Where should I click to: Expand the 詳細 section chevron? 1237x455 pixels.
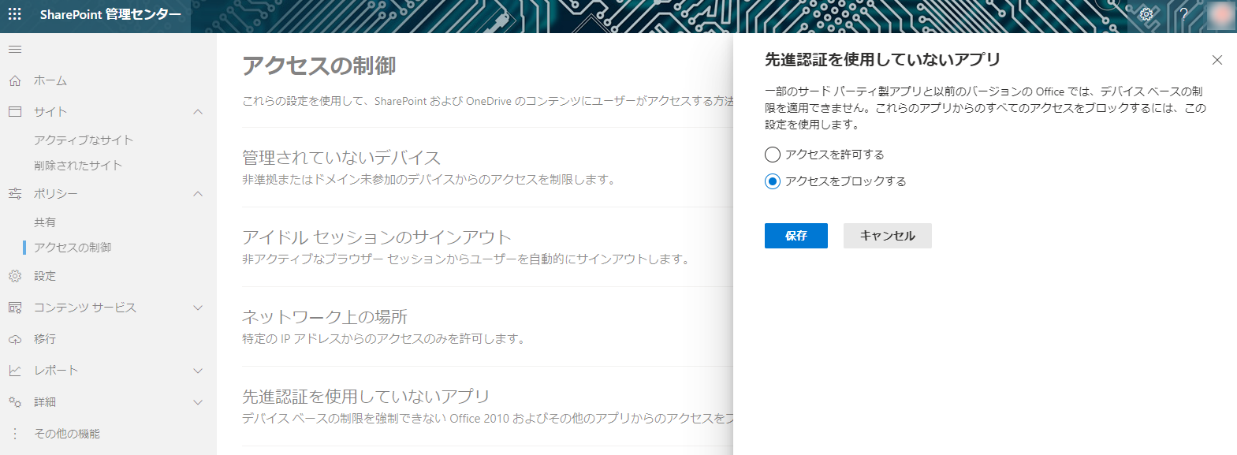pyautogui.click(x=198, y=402)
